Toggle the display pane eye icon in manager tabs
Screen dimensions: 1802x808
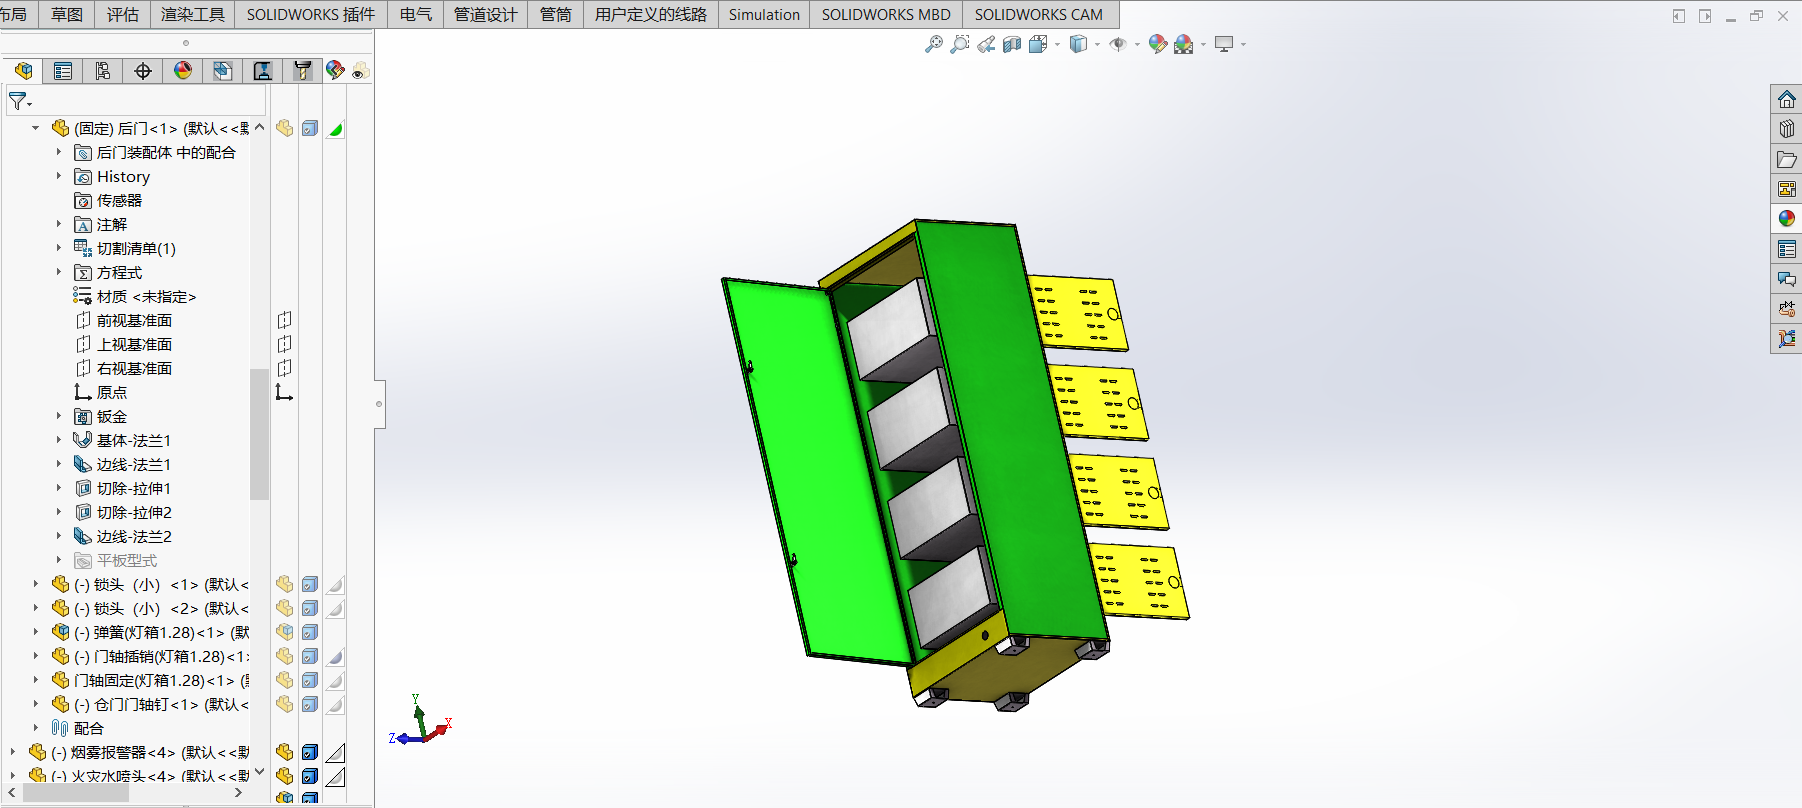click(360, 71)
